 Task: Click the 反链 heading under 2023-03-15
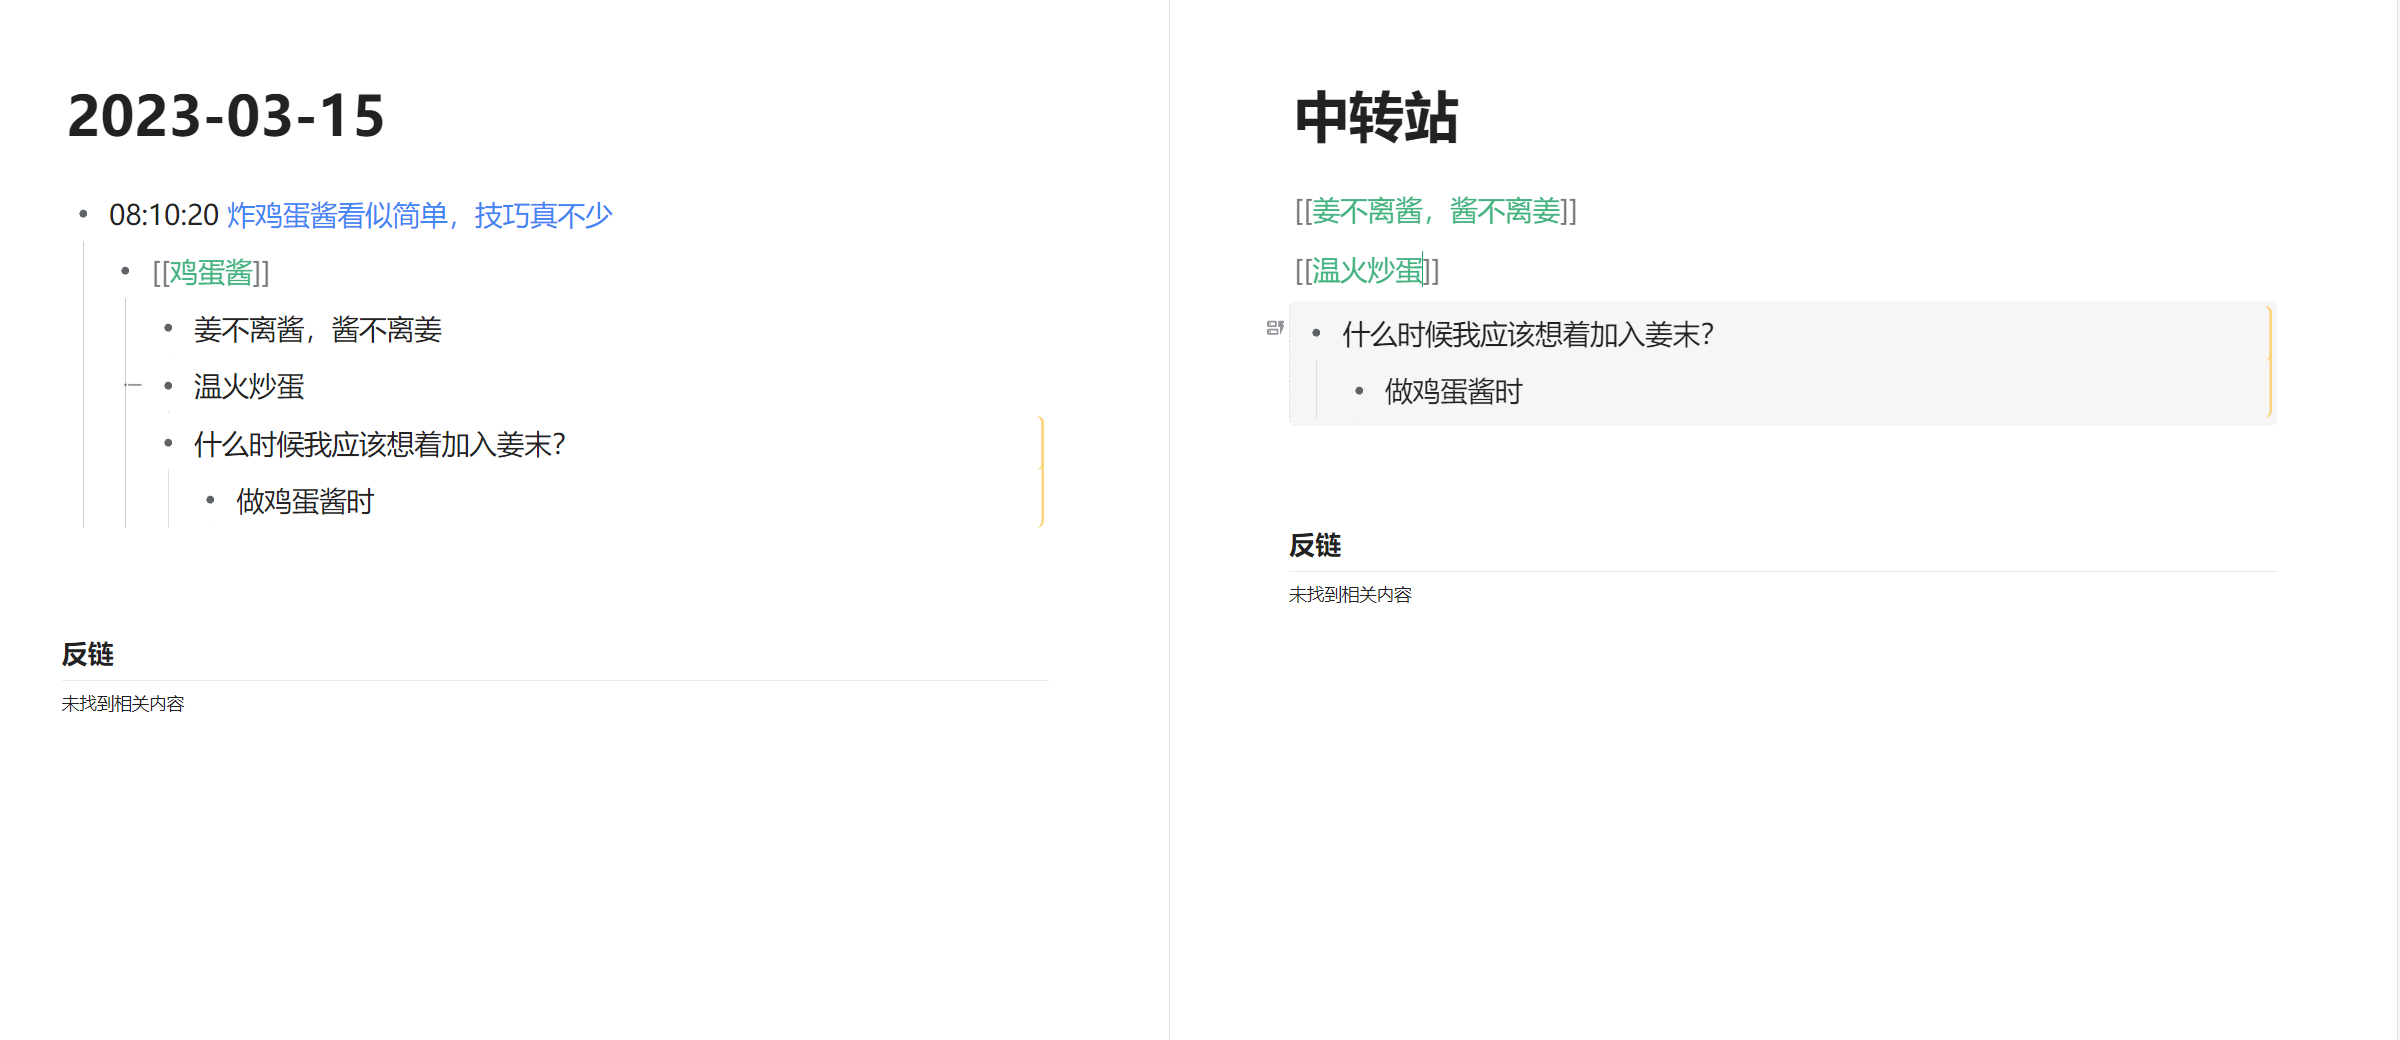click(88, 654)
